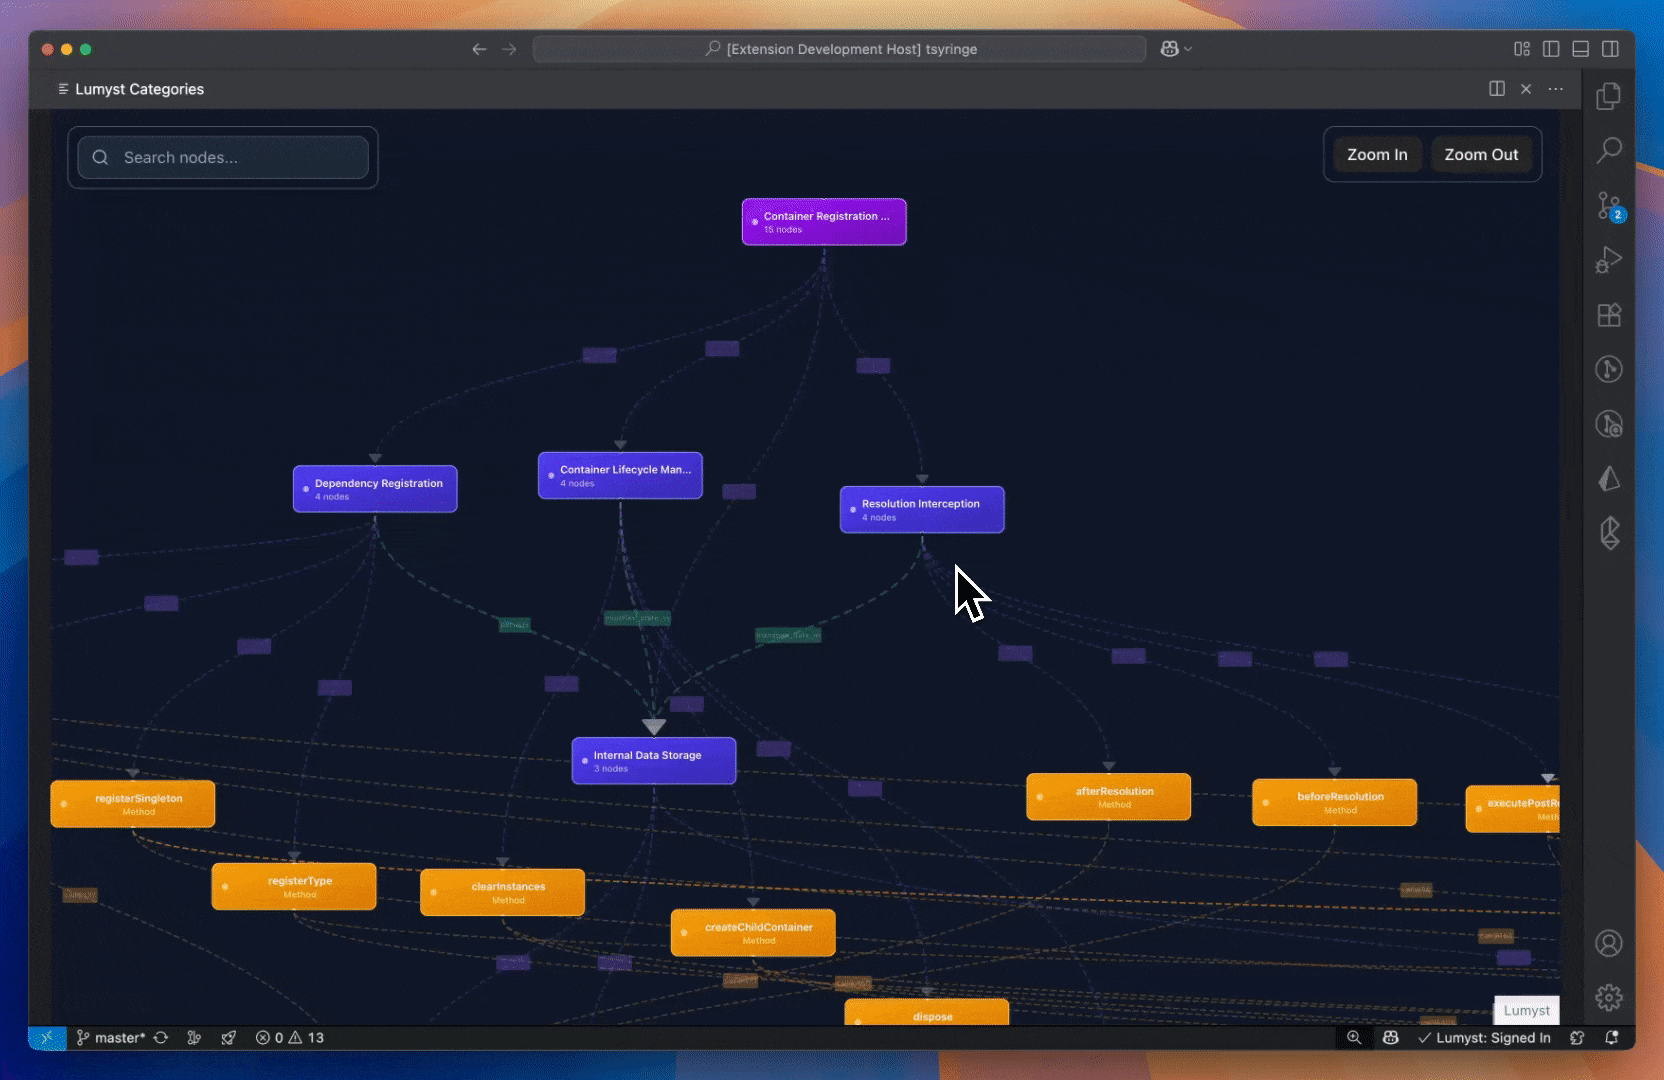Select the createChildContainer method node
The width and height of the screenshot is (1664, 1080).
753,933
